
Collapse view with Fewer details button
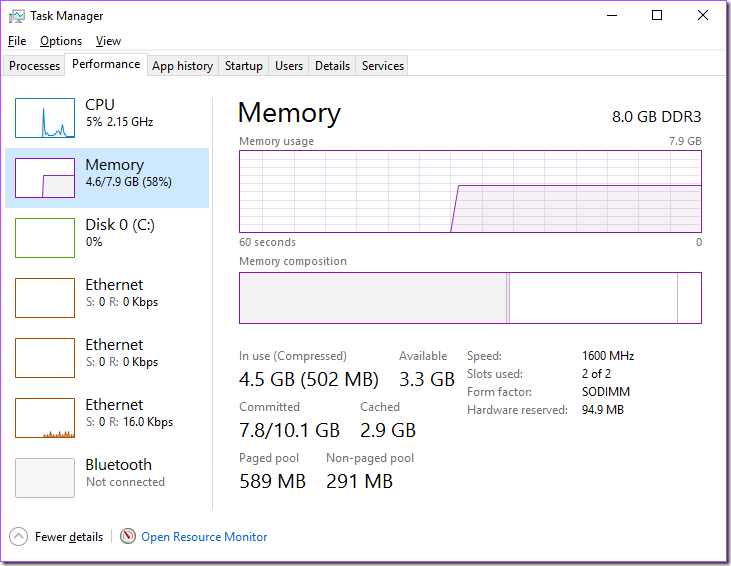[68, 537]
